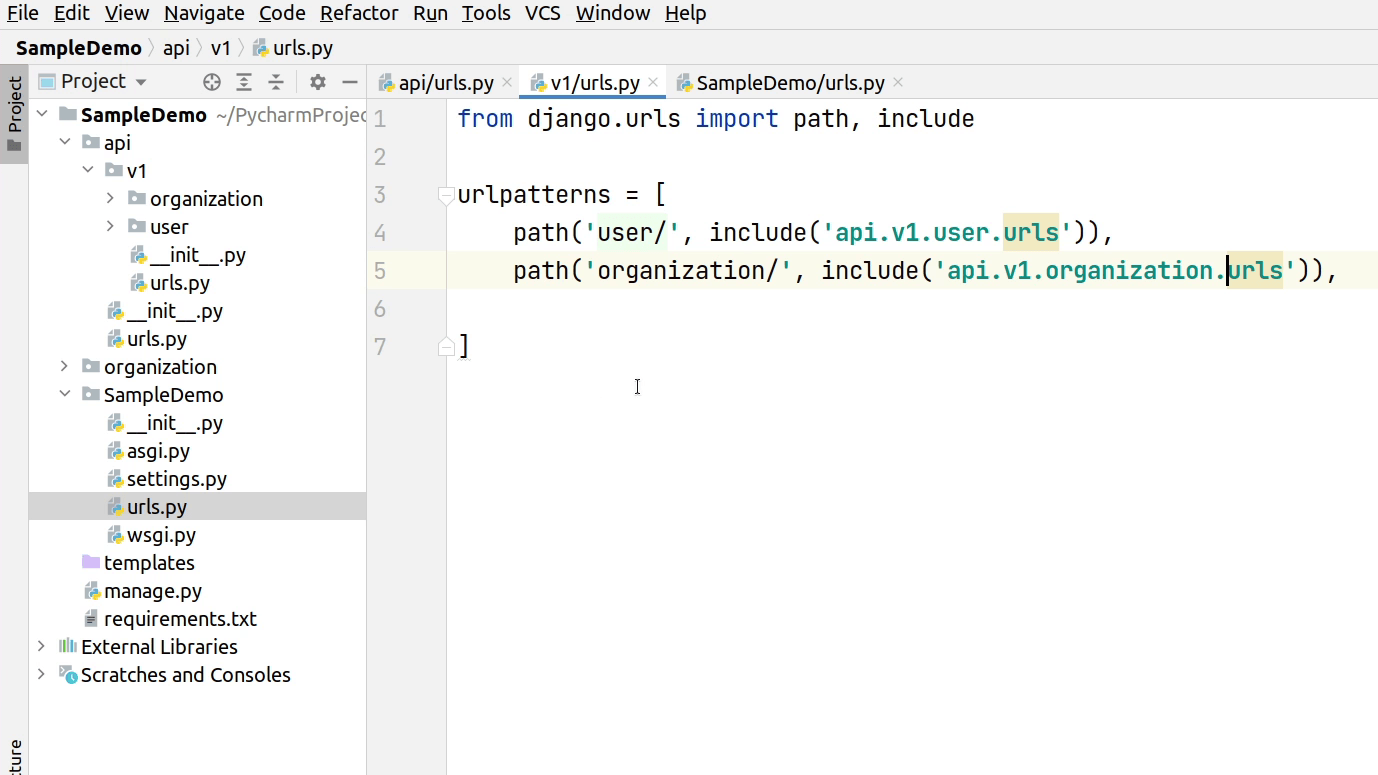Open Project panel settings via gear icon

pos(317,82)
